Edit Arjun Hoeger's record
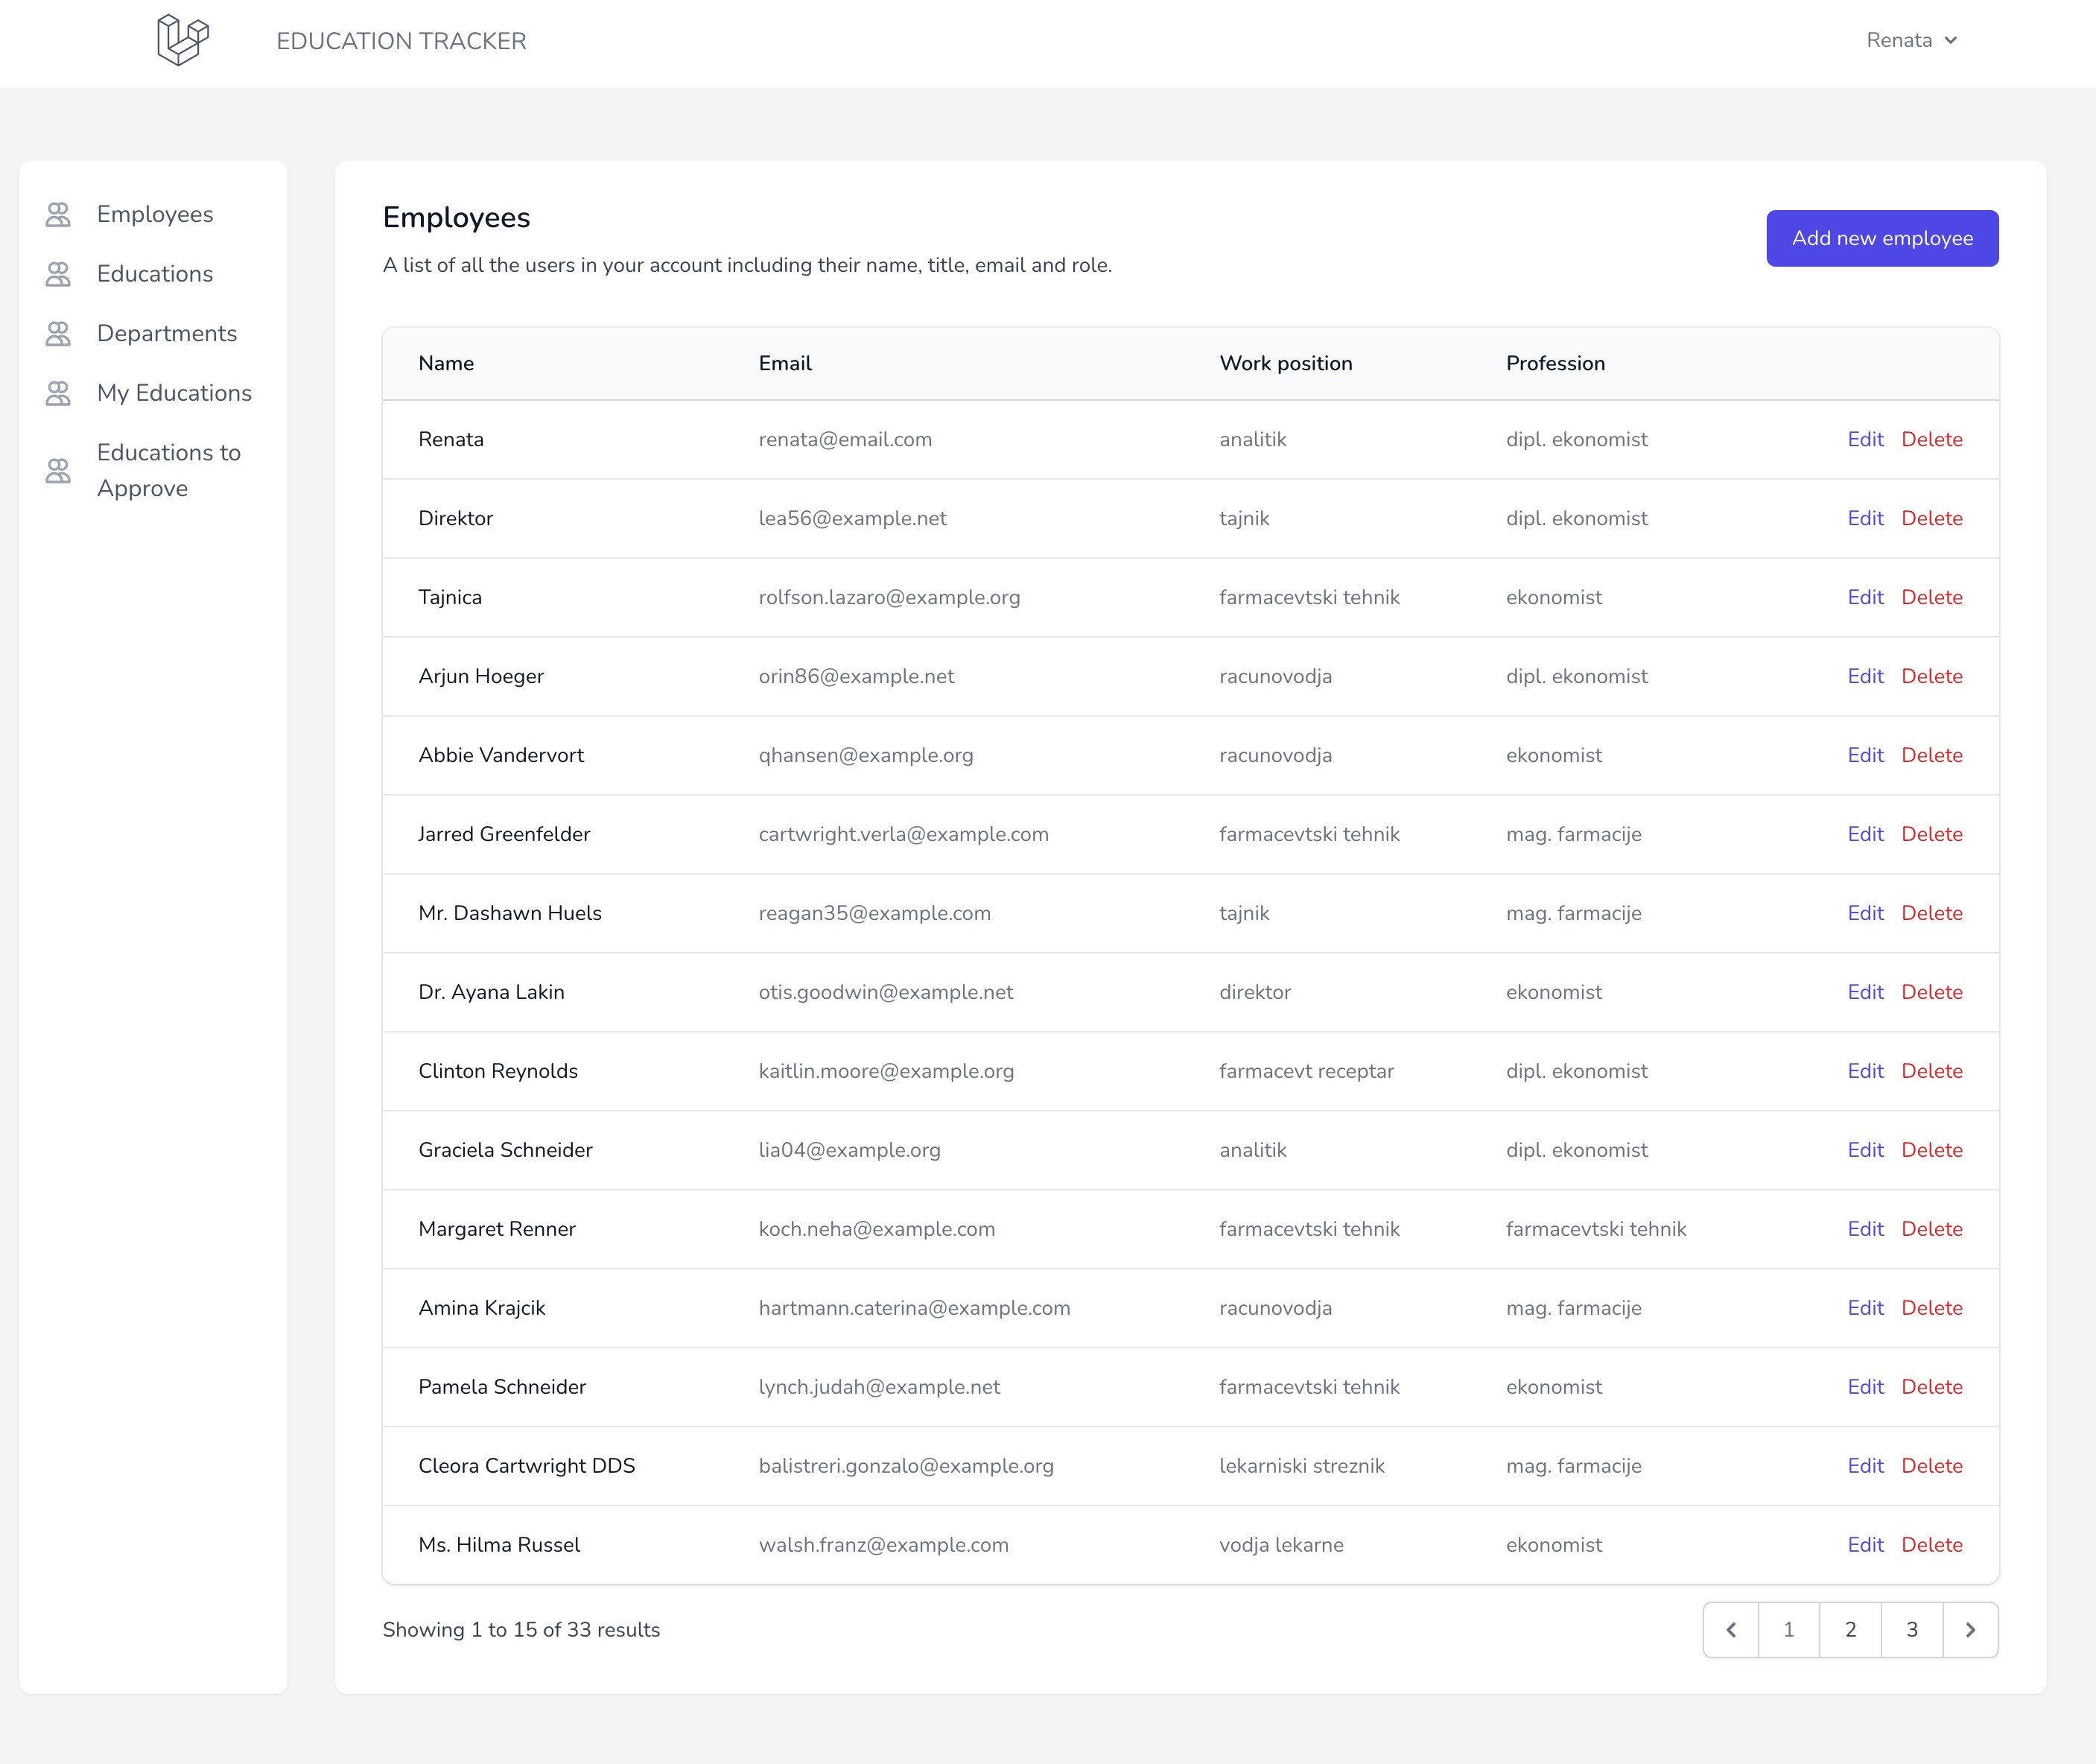 click(x=1865, y=676)
